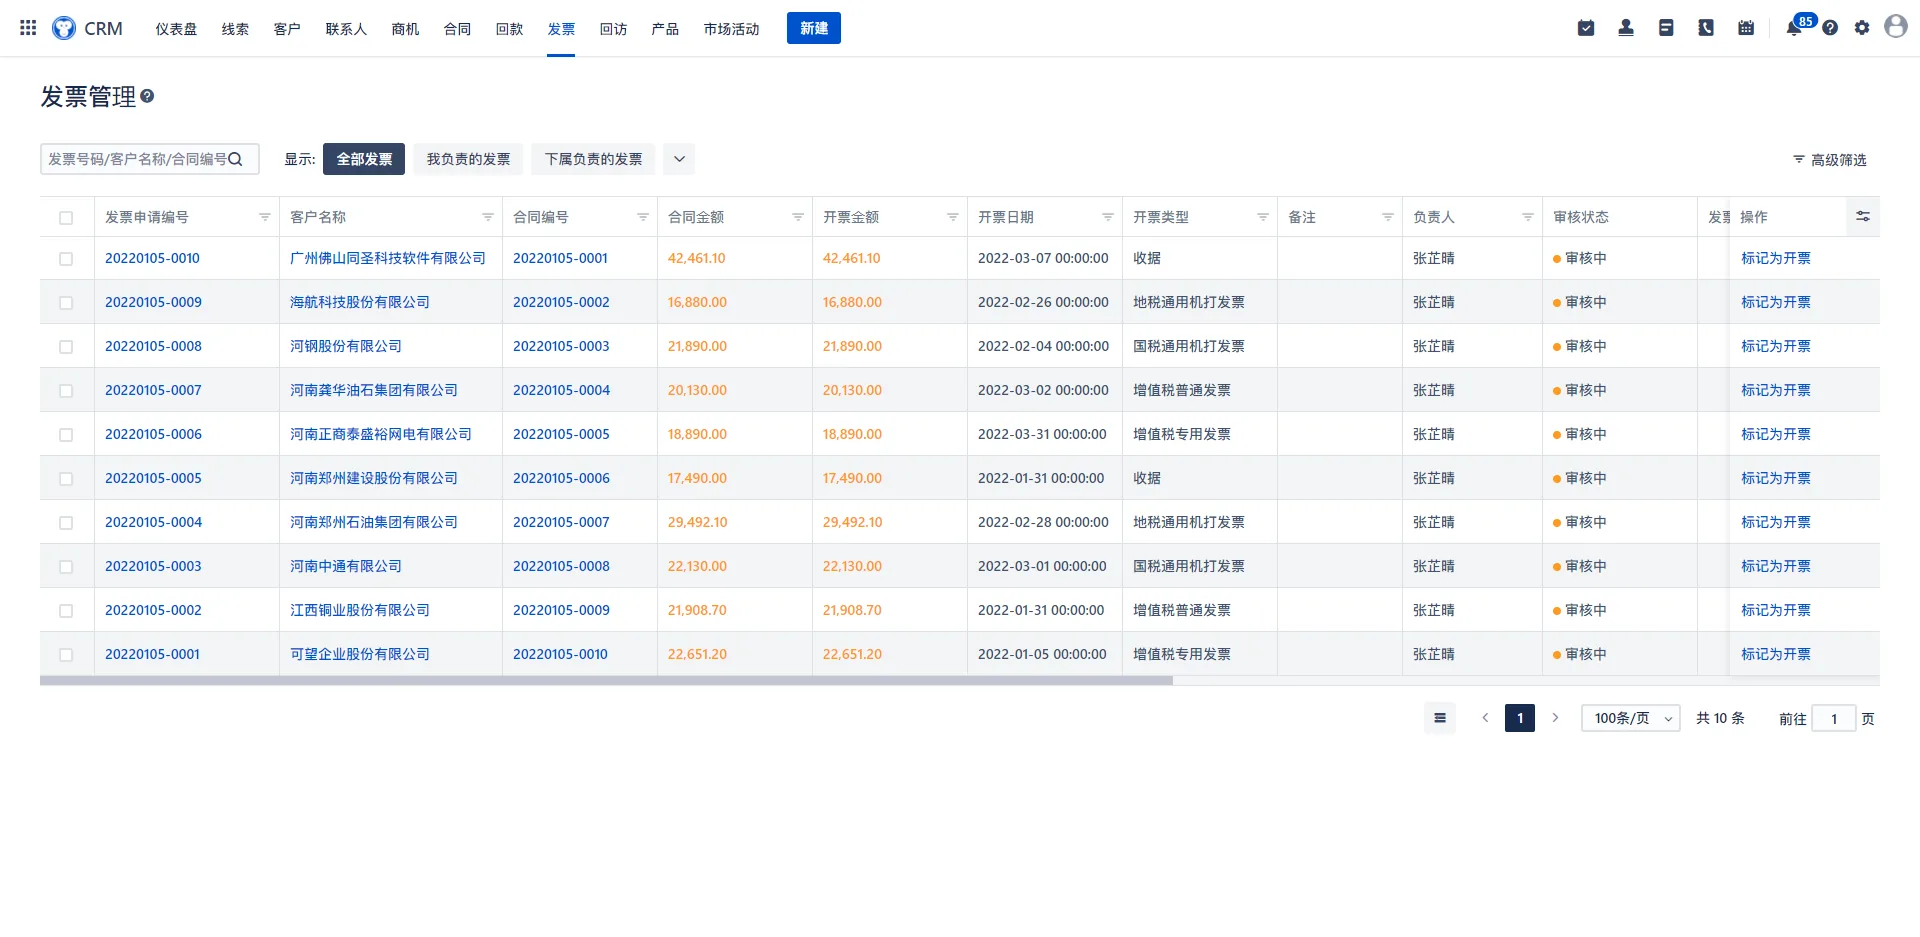This screenshot has height=937, width=1920.
Task: Open customer 江西铜业股份有限公司
Action: (x=360, y=610)
